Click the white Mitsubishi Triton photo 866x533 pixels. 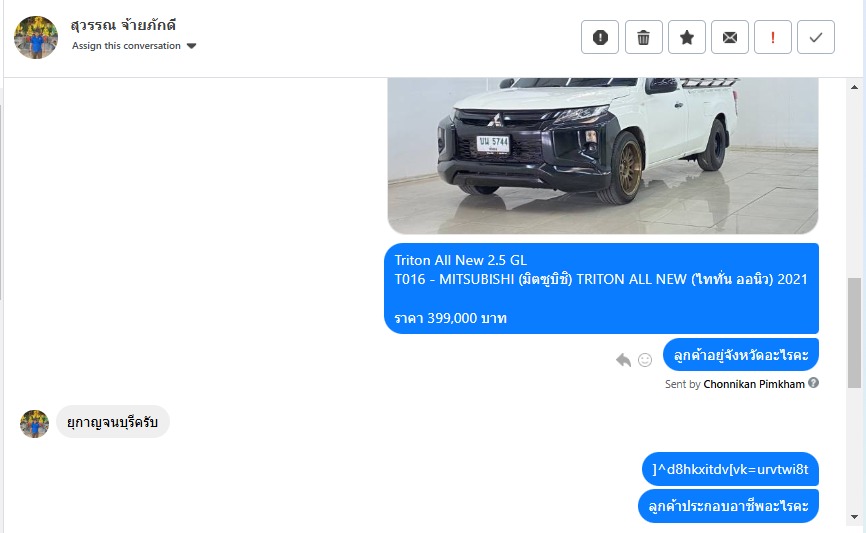603,155
